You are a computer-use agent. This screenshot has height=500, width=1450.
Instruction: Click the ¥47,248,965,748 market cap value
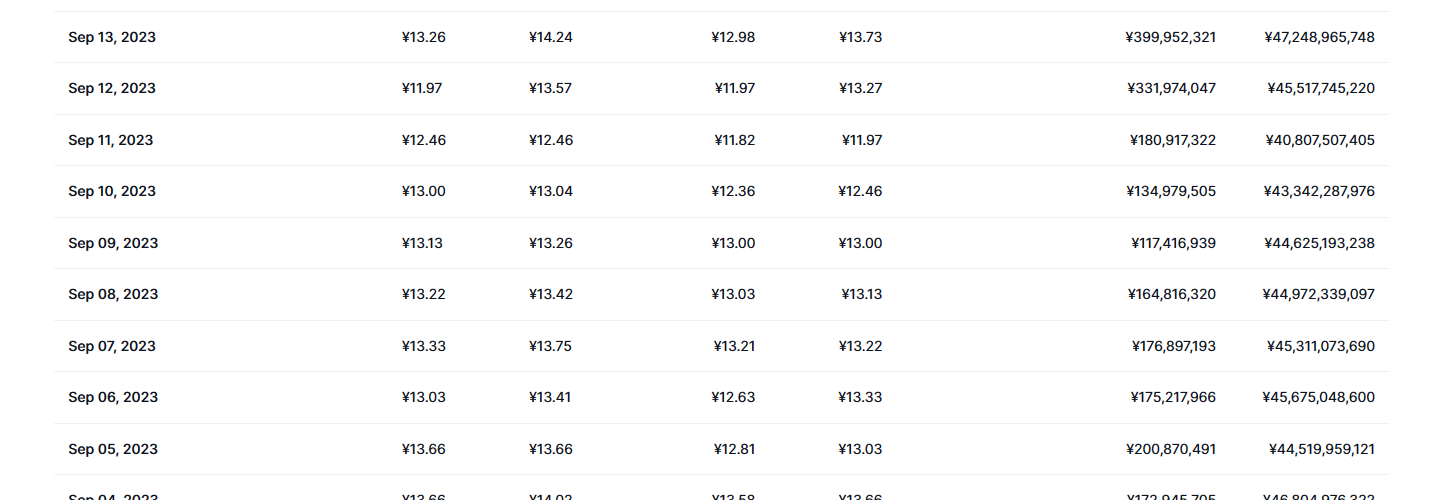point(1319,37)
